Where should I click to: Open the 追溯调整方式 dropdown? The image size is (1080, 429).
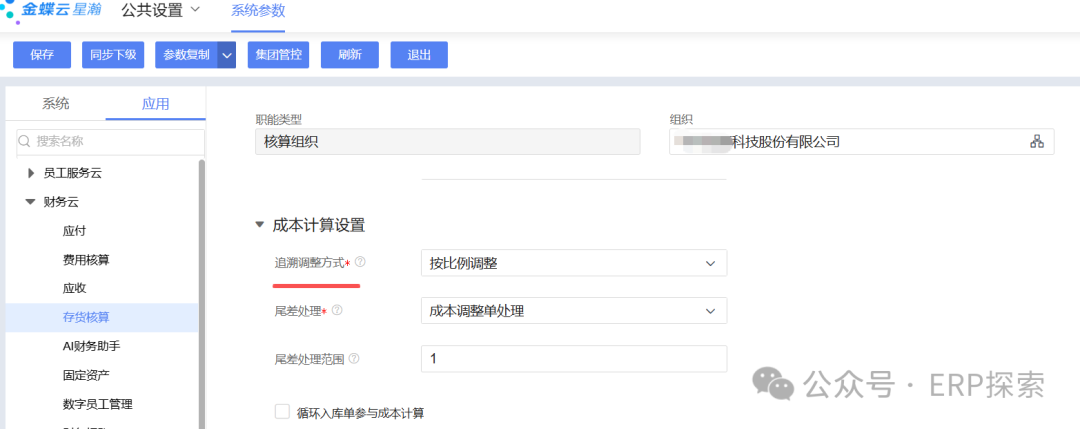(573, 263)
